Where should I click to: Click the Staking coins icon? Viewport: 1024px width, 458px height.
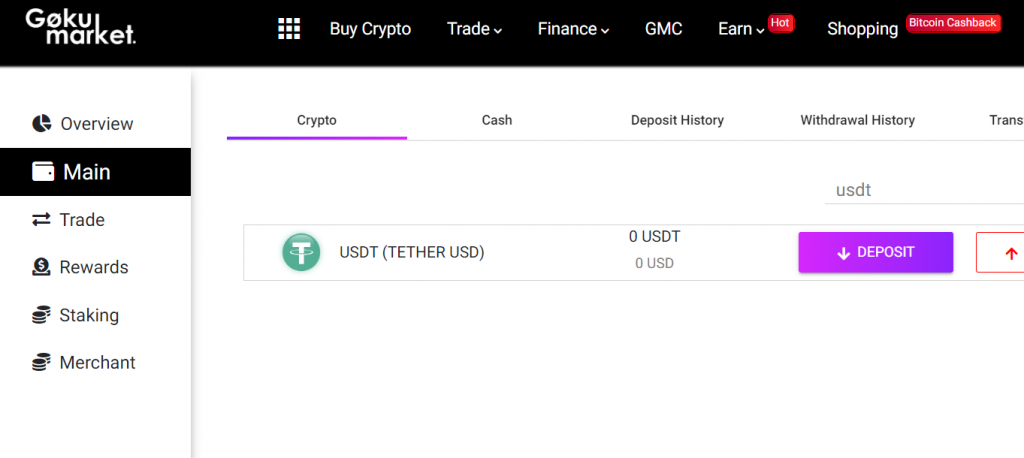(x=42, y=315)
